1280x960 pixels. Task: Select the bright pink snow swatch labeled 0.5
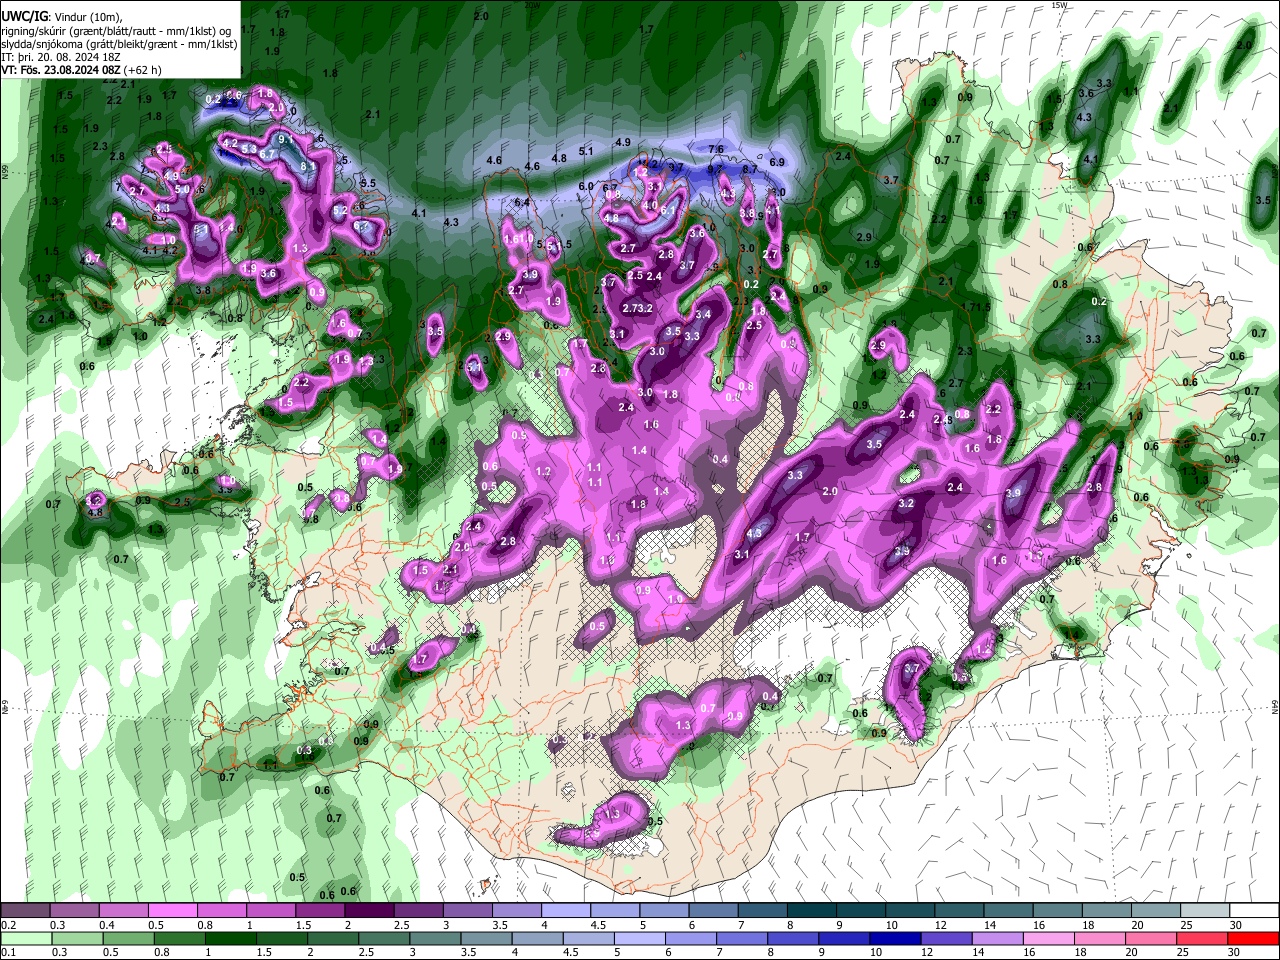(x=172, y=911)
